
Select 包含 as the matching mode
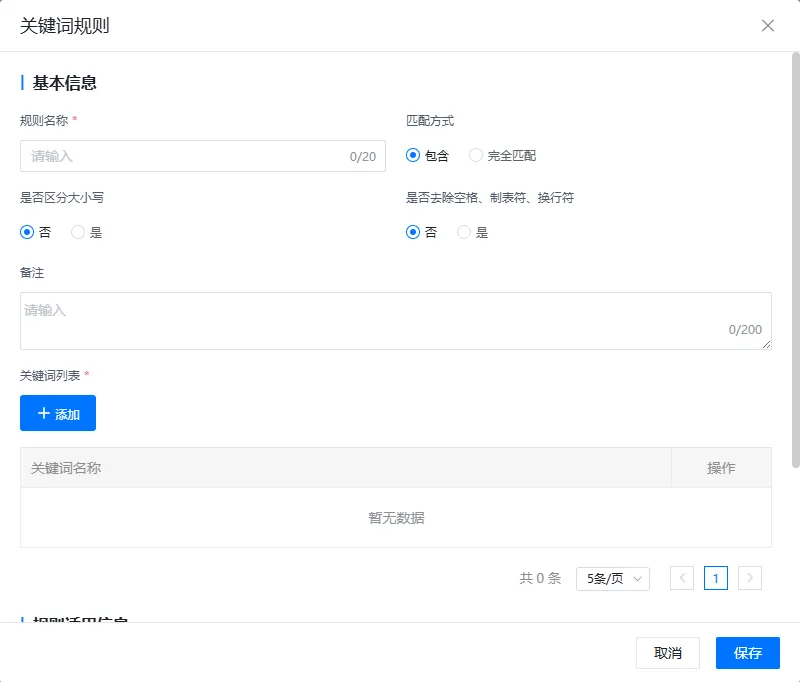pyautogui.click(x=413, y=156)
